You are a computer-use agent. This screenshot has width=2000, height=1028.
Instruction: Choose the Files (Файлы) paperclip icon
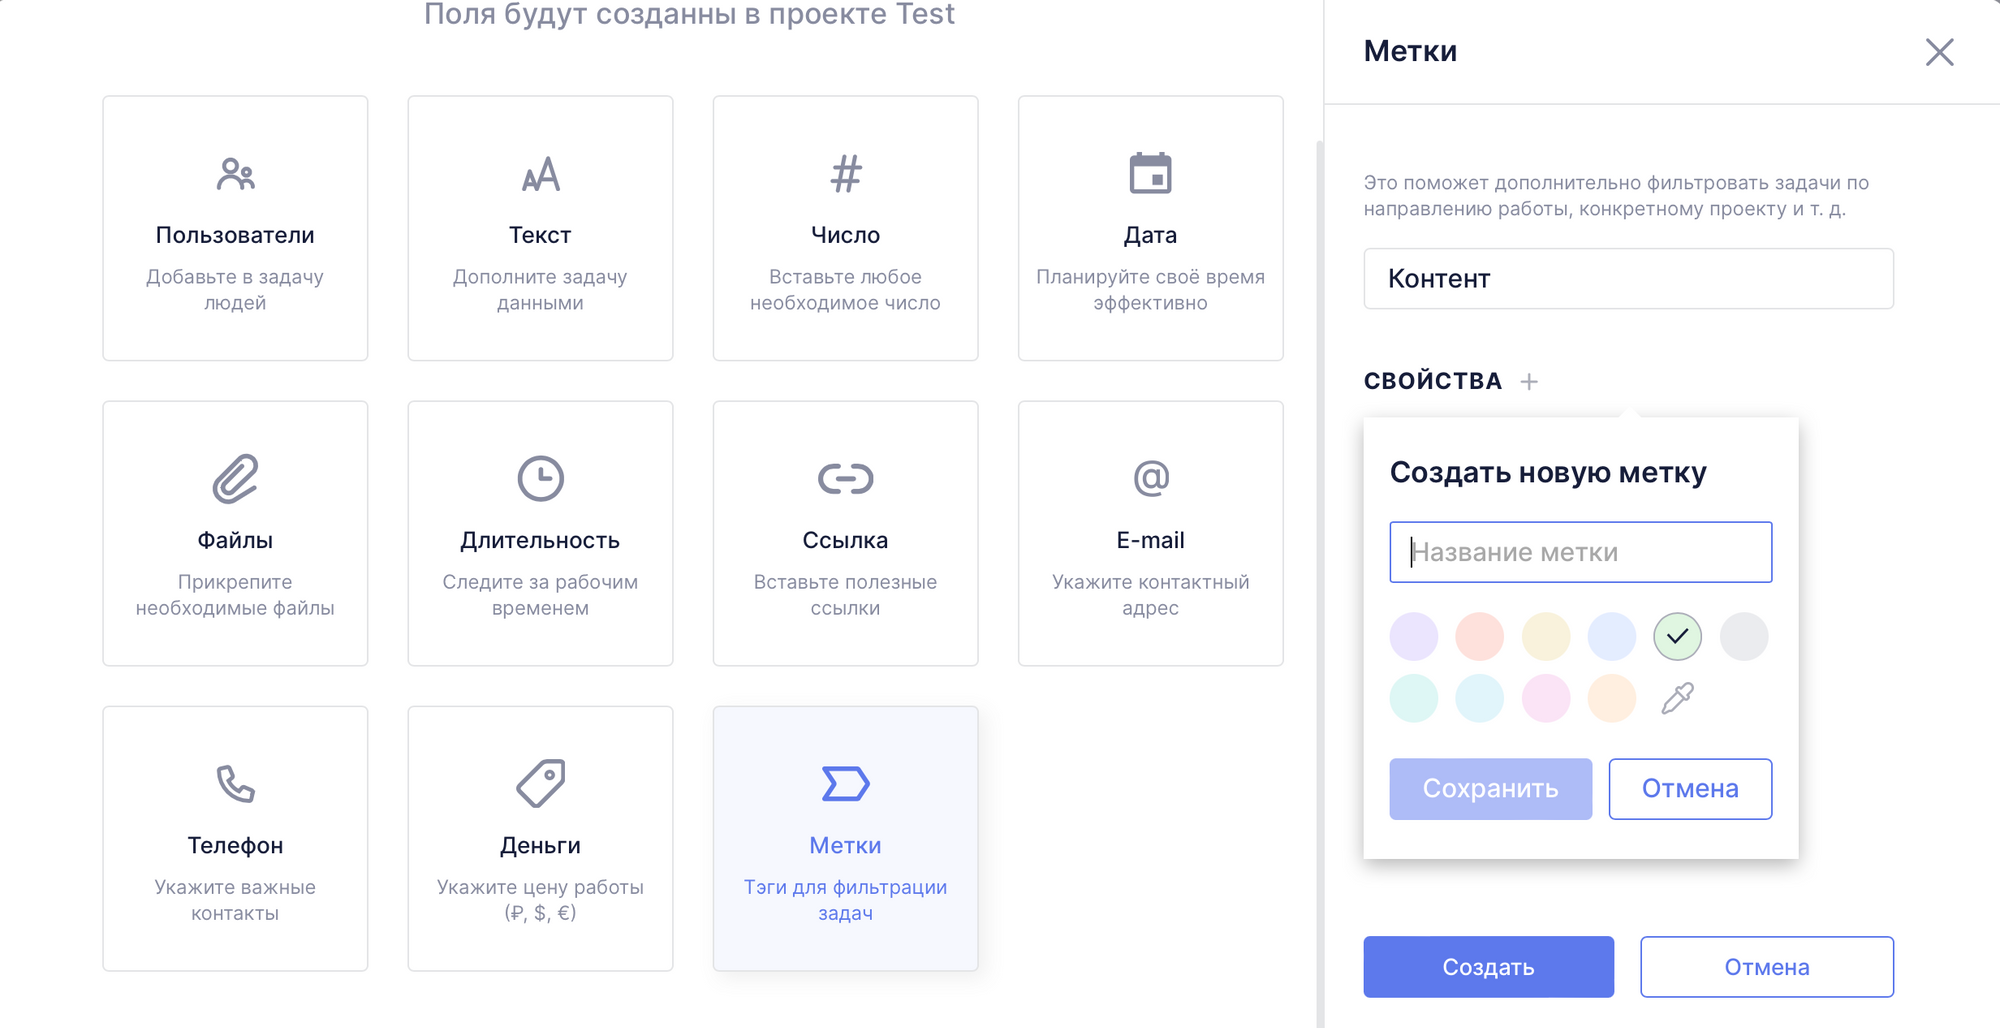pyautogui.click(x=235, y=478)
